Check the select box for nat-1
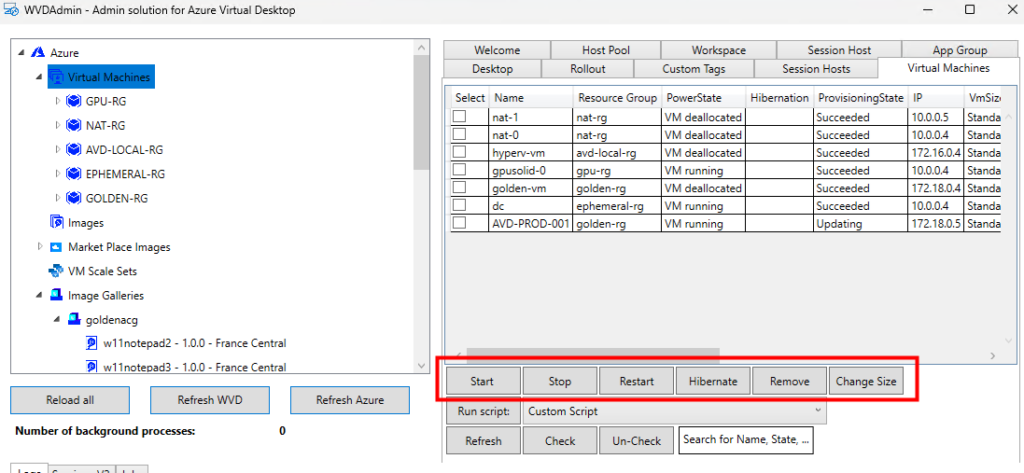Image resolution: width=1024 pixels, height=473 pixels. (460, 116)
